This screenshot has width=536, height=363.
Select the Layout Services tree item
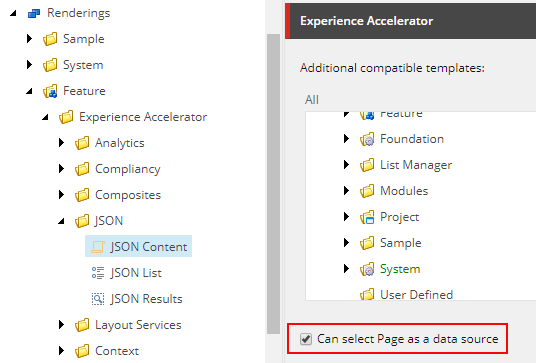click(x=138, y=325)
